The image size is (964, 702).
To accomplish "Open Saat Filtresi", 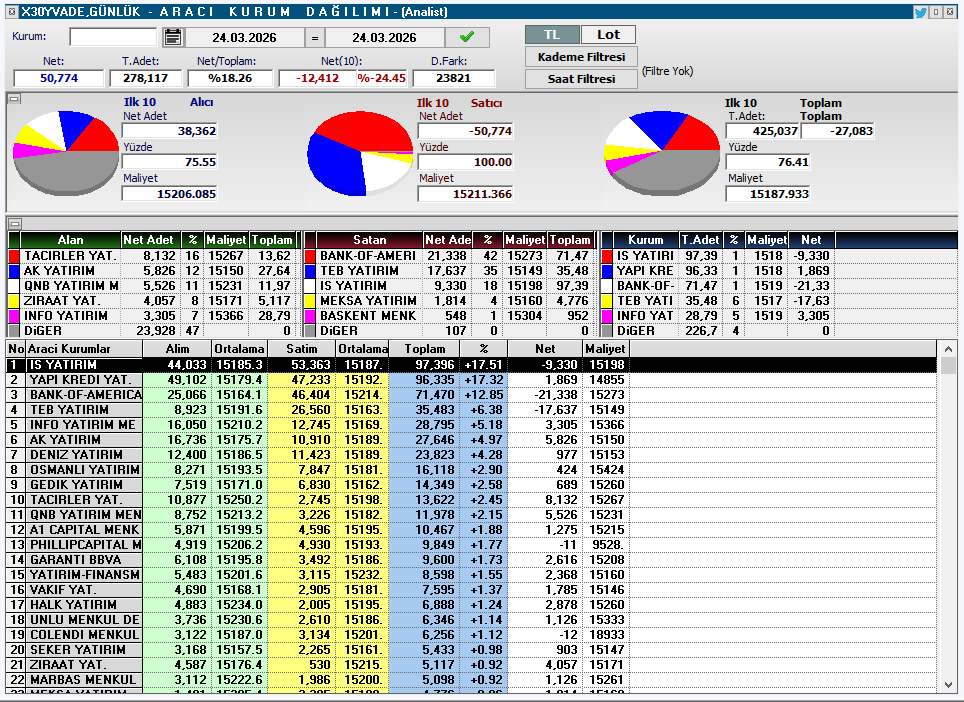I will (x=581, y=79).
